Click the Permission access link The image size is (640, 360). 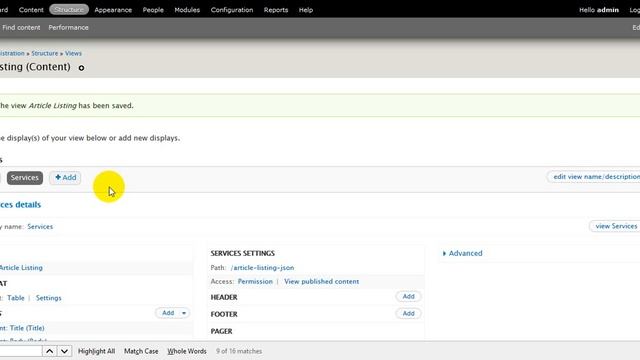coord(255,282)
